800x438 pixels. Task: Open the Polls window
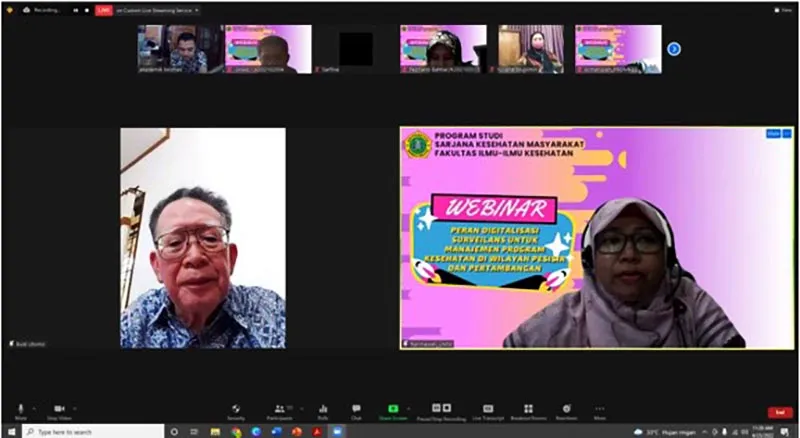tap(323, 411)
